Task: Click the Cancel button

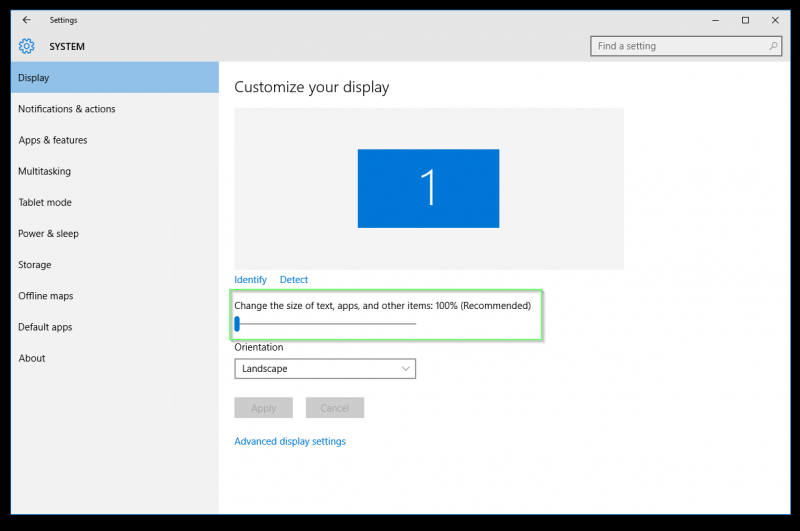Action: tap(335, 408)
